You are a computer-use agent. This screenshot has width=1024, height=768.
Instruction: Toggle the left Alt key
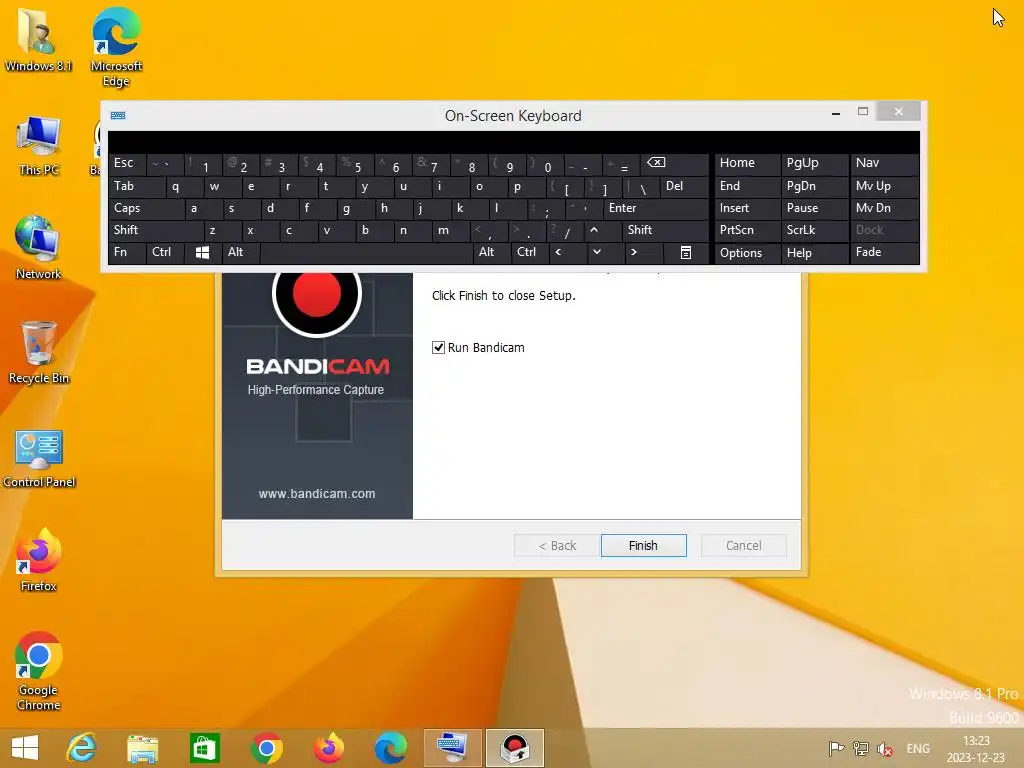tap(240, 252)
